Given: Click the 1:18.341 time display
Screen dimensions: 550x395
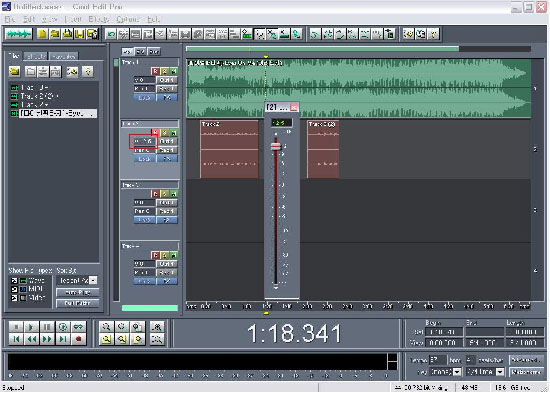Looking at the screenshot, I should click(x=294, y=333).
